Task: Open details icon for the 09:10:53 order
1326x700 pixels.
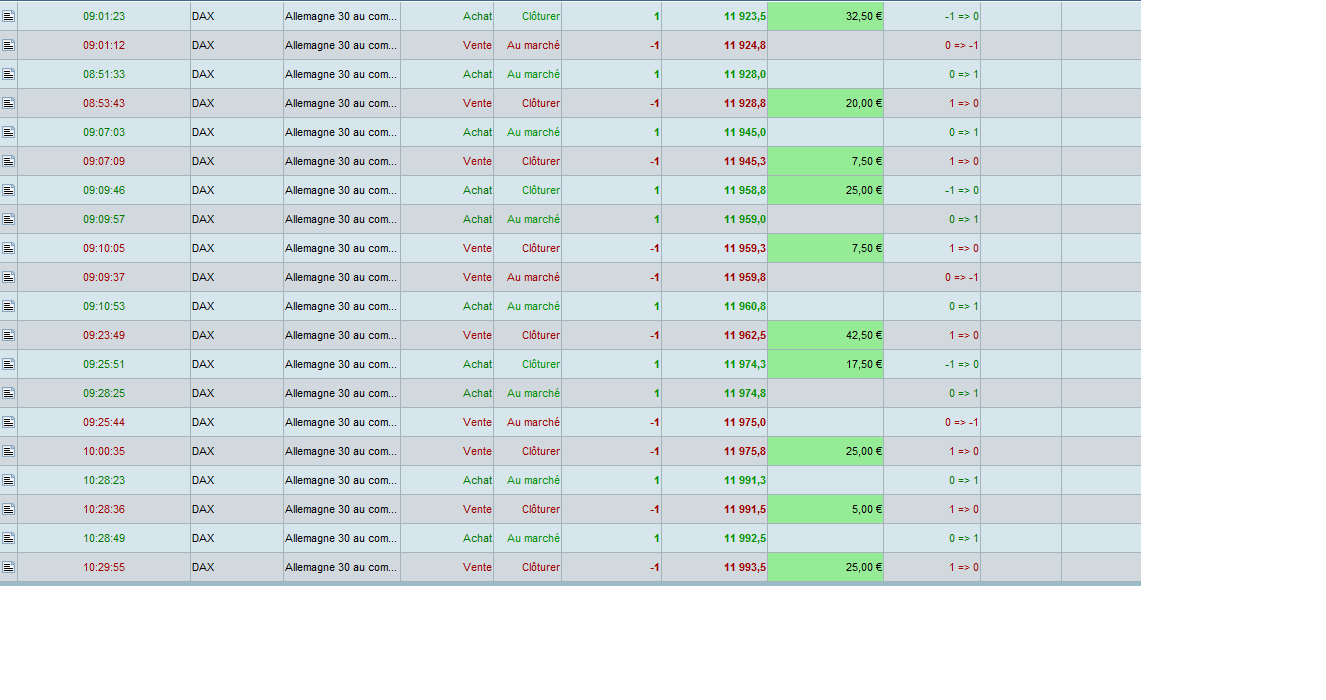Action: (8, 306)
